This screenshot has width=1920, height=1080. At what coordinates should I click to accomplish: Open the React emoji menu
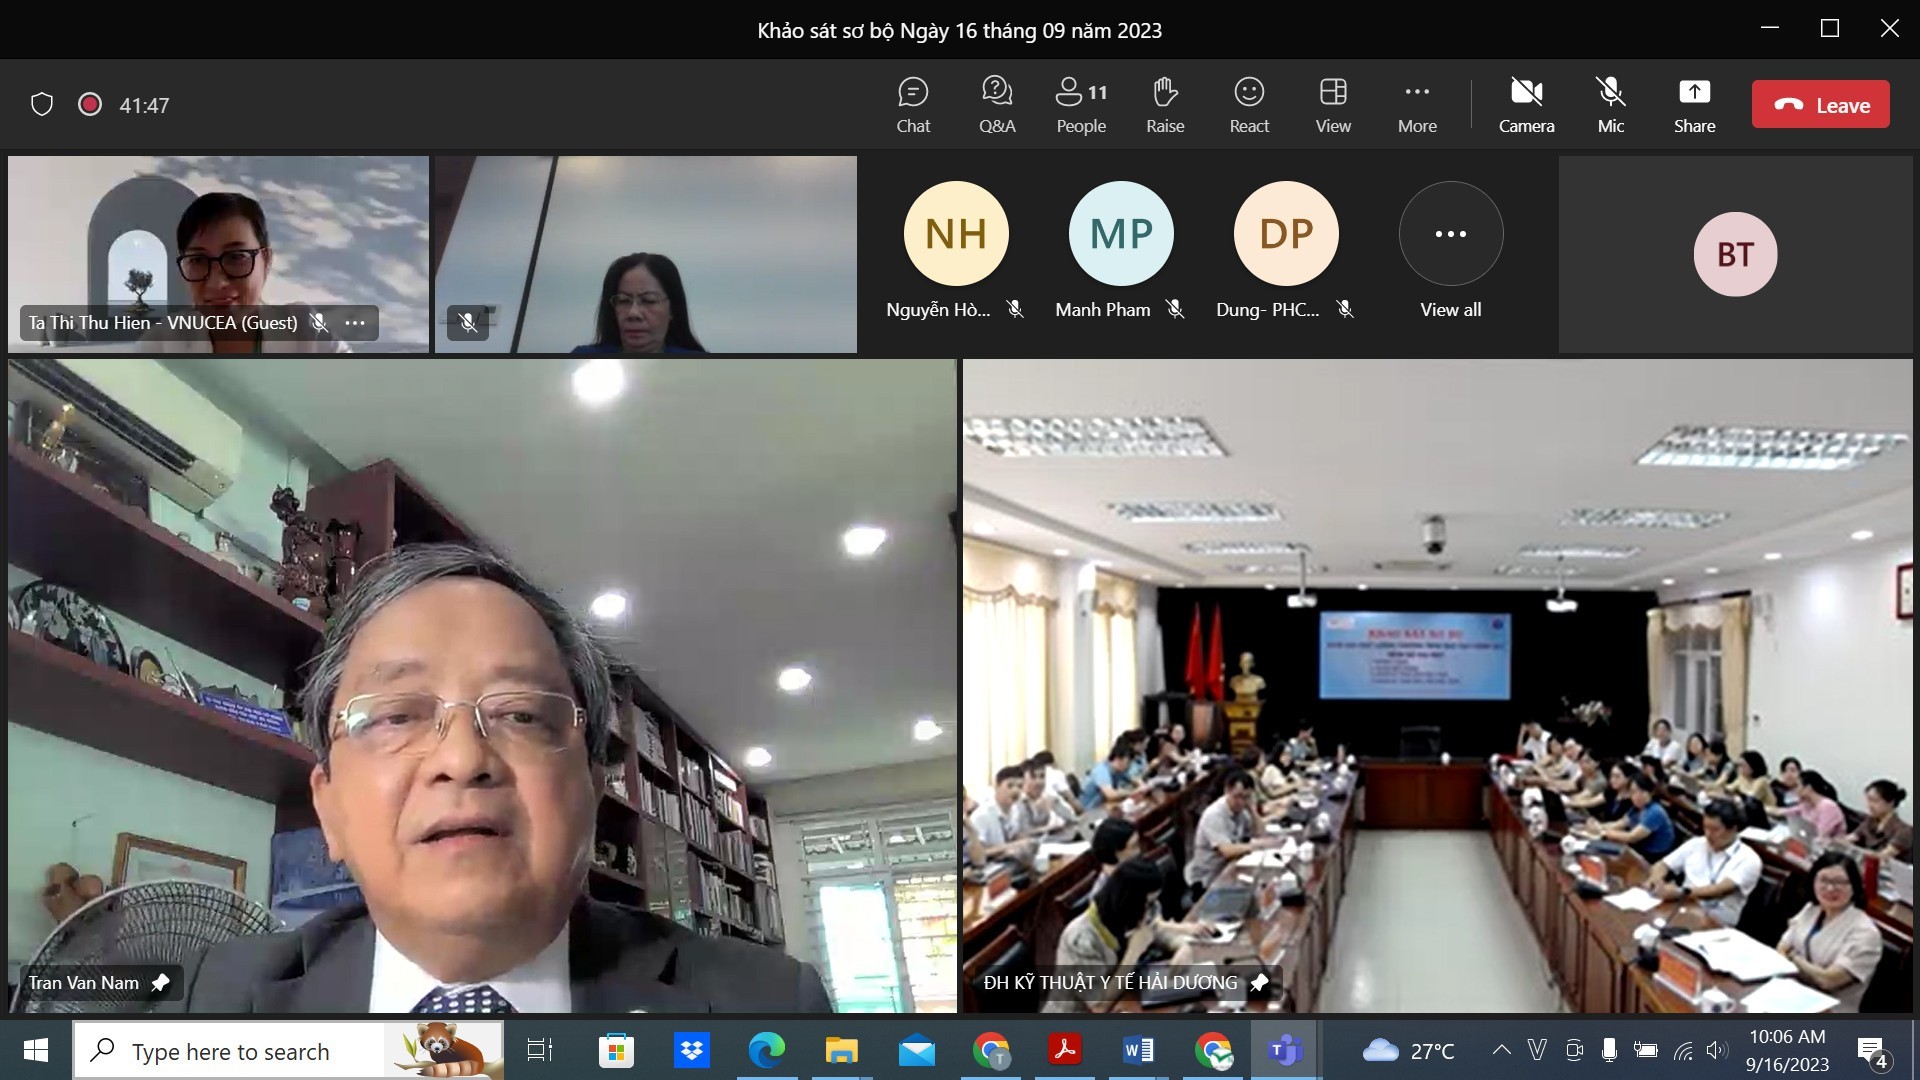tap(1249, 104)
